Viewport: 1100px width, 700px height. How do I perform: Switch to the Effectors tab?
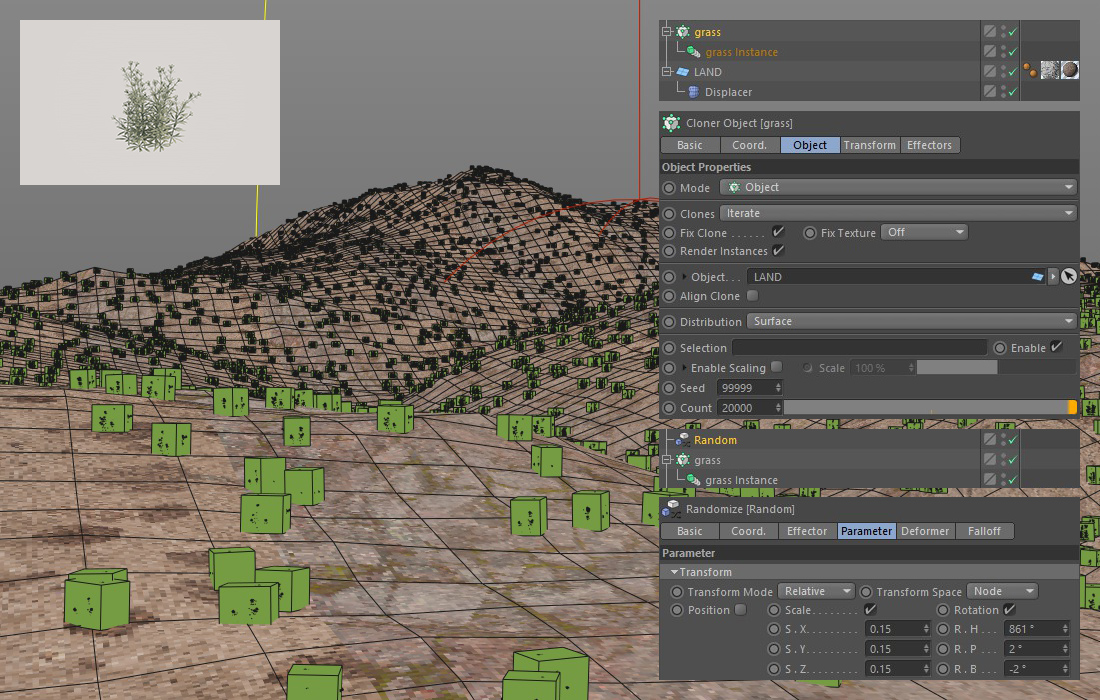click(929, 145)
